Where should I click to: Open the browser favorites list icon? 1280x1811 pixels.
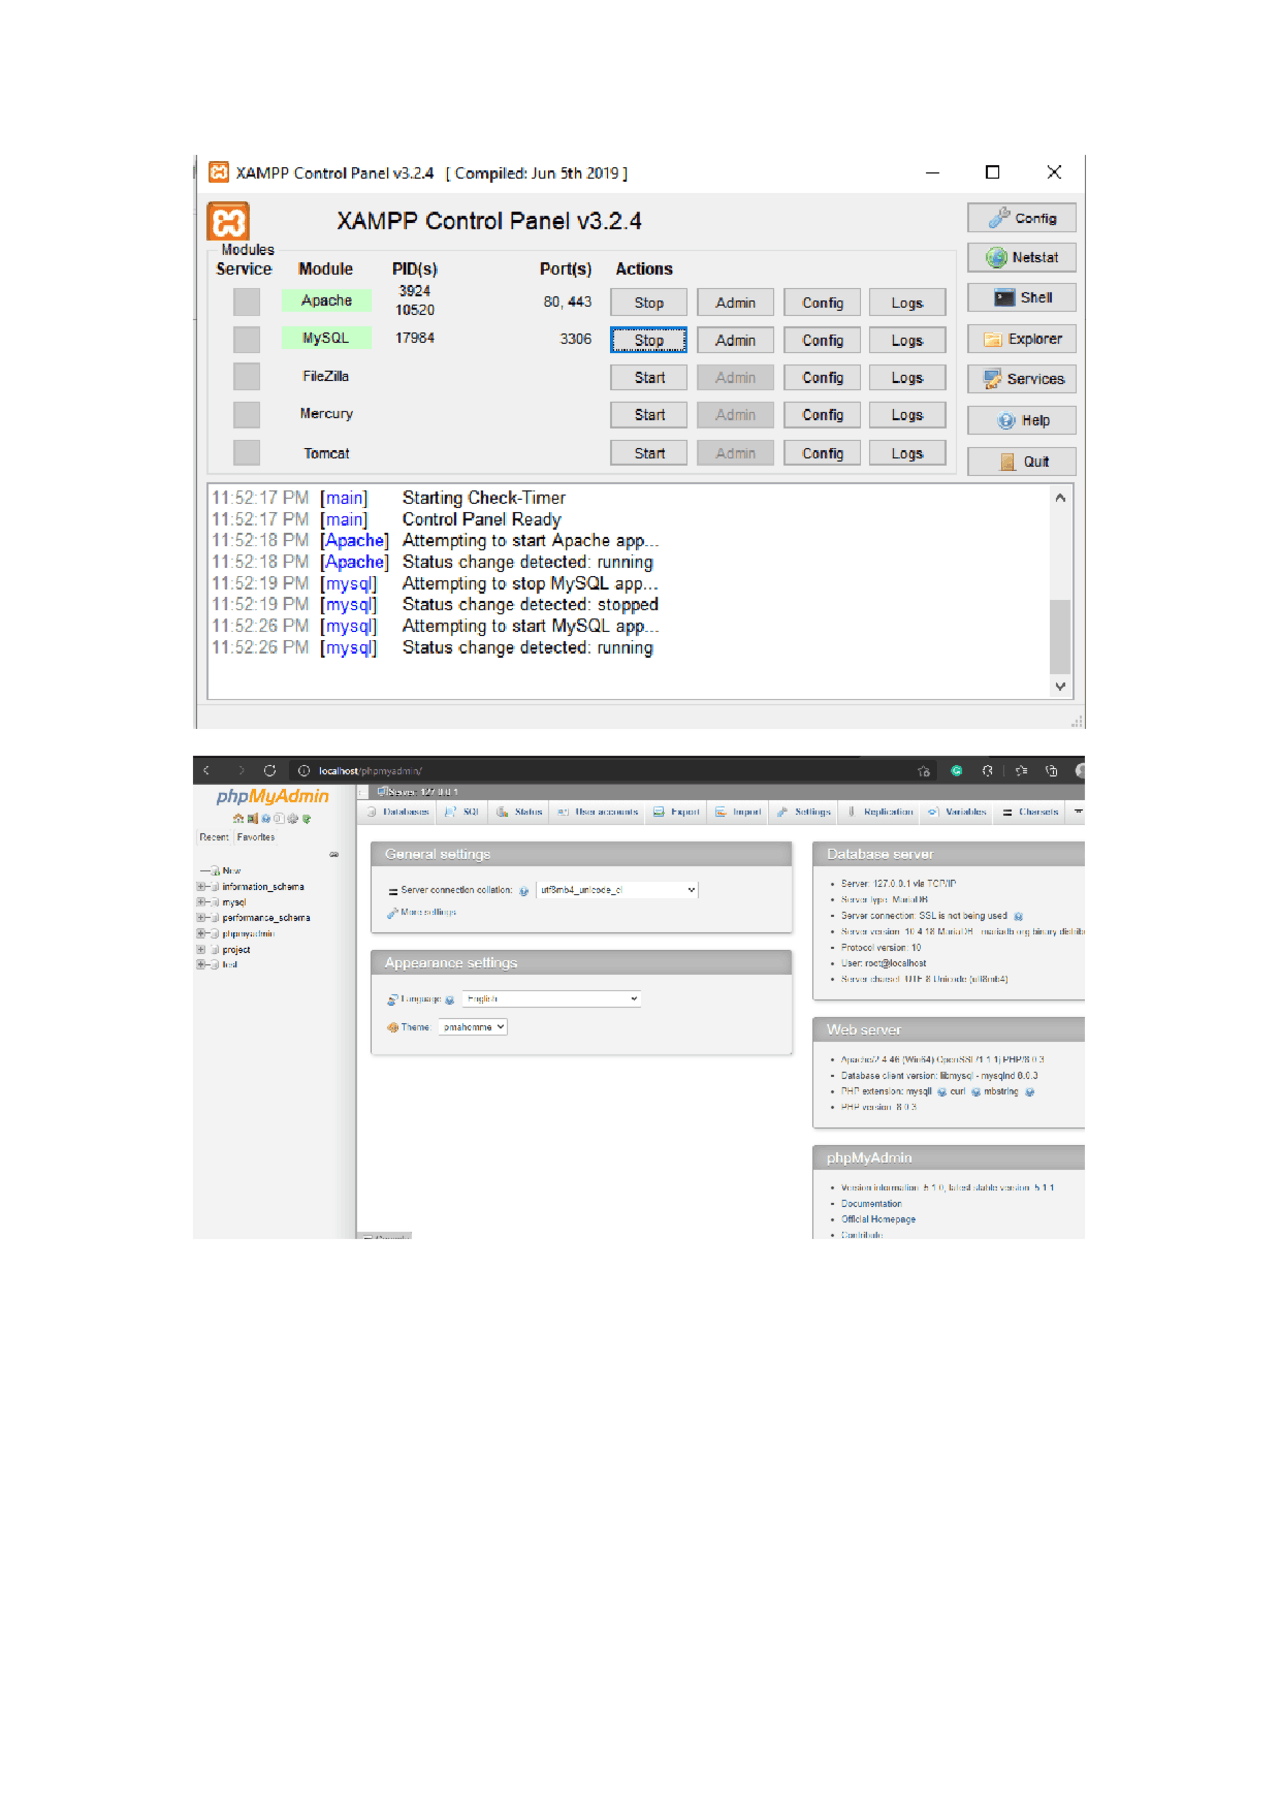pyautogui.click(x=1021, y=771)
